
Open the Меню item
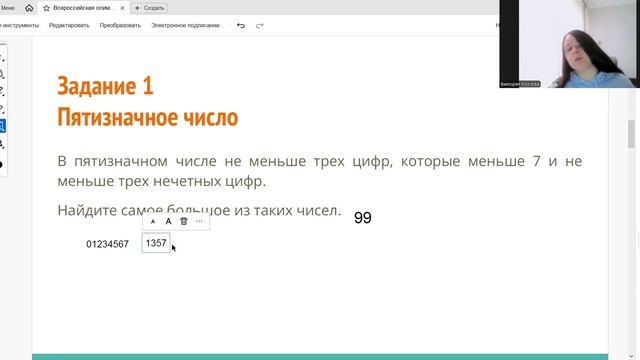pyautogui.click(x=8, y=8)
